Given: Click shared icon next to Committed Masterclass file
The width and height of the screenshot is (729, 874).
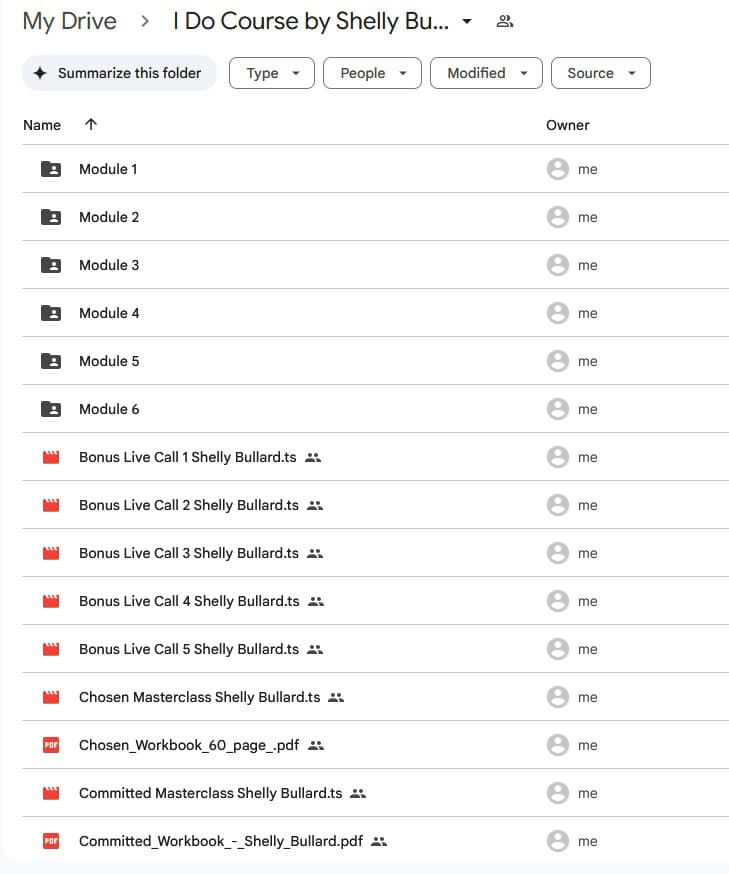Looking at the screenshot, I should click(x=358, y=793).
